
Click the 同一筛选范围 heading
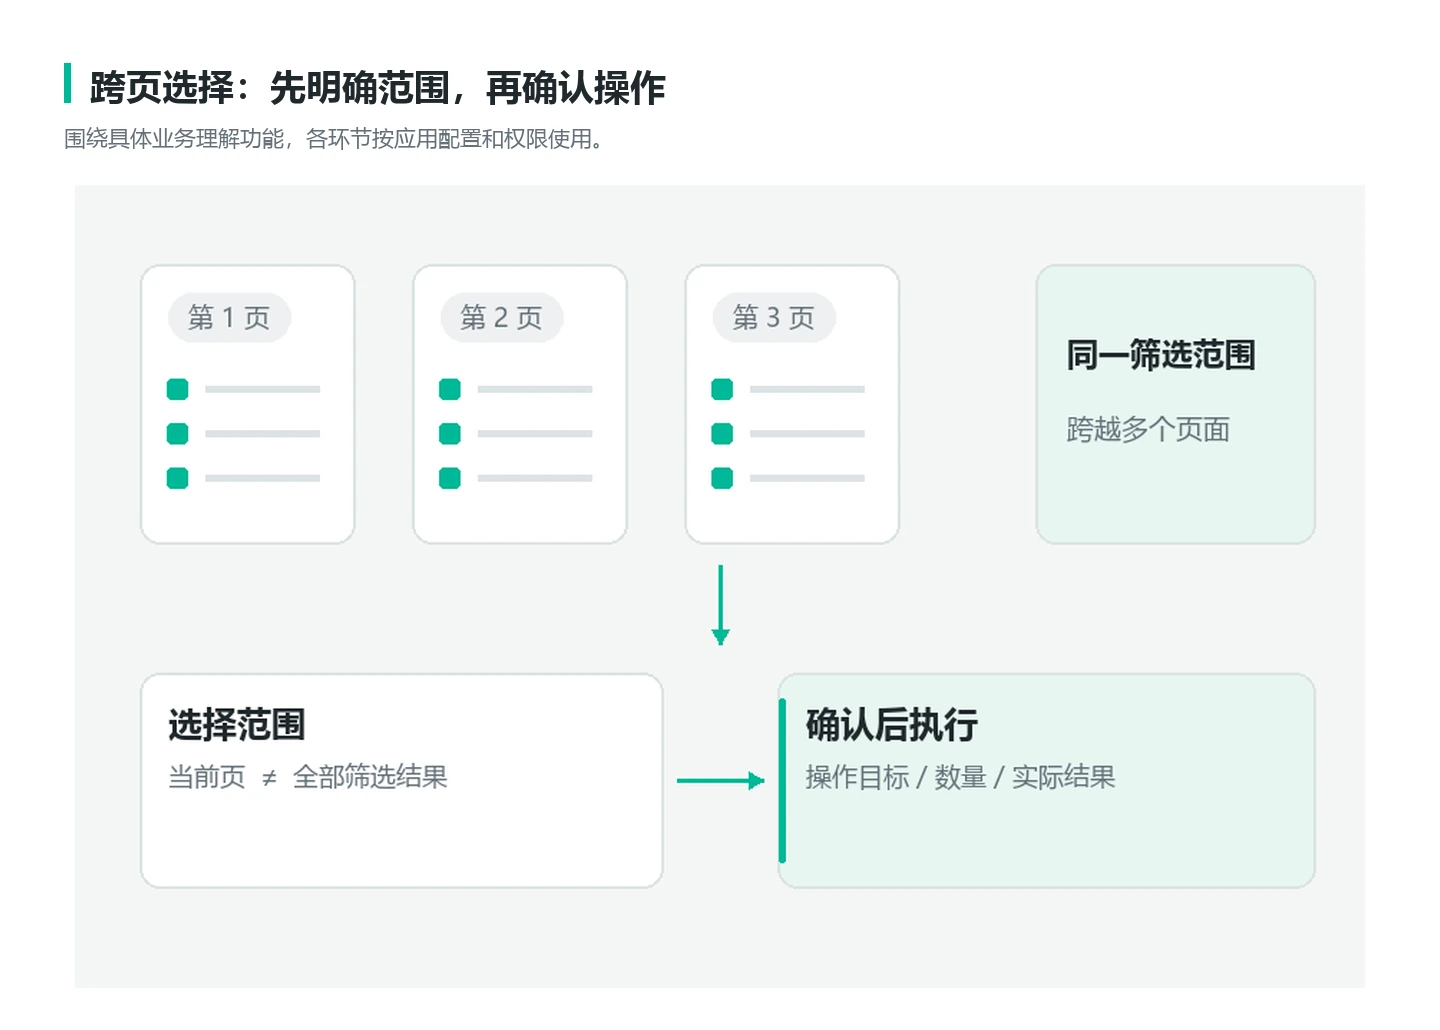pos(1160,355)
